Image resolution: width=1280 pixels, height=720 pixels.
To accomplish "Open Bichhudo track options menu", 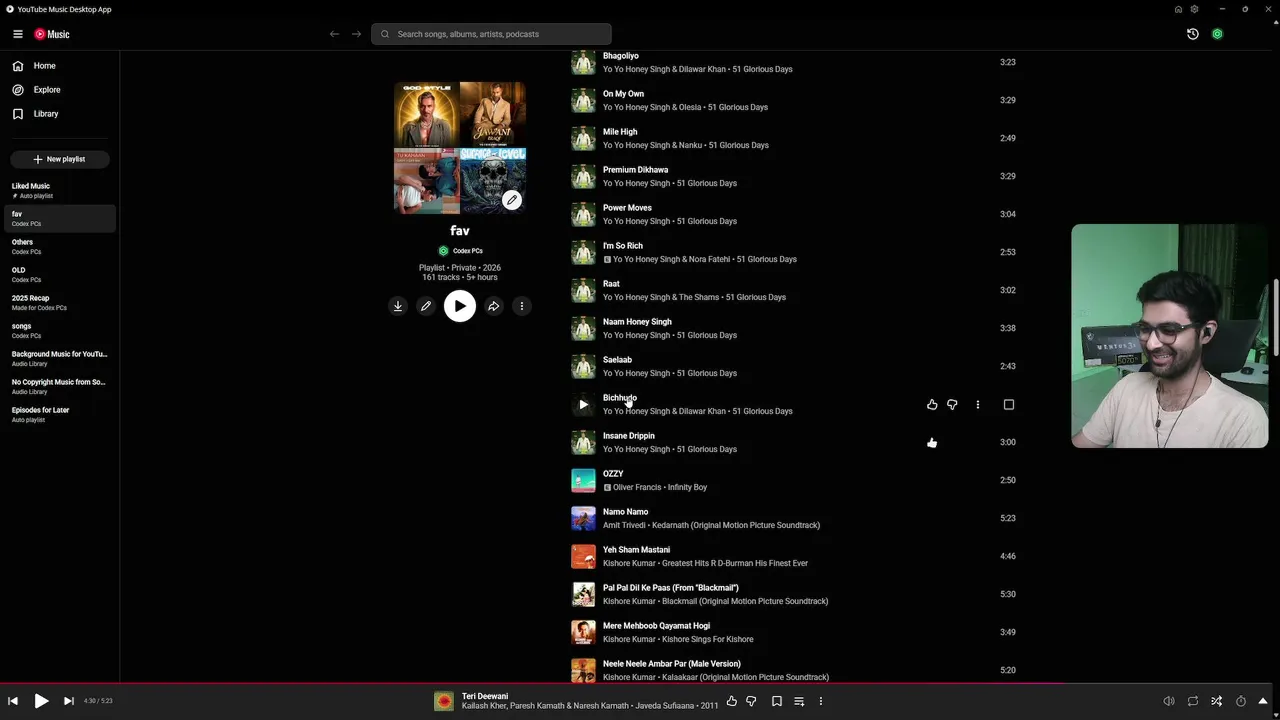I will (x=978, y=405).
